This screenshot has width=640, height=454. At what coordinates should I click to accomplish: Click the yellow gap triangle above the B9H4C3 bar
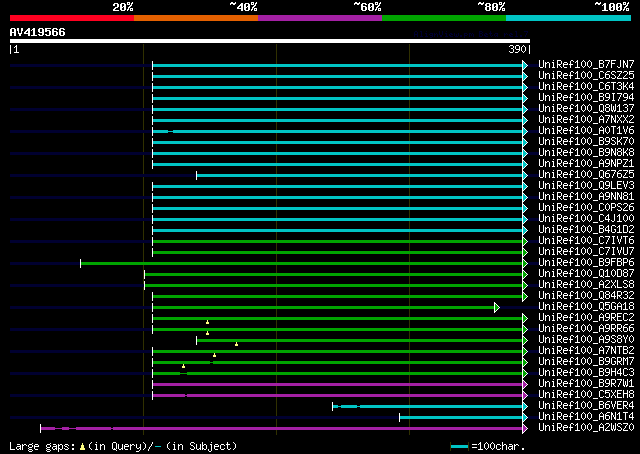point(183,366)
